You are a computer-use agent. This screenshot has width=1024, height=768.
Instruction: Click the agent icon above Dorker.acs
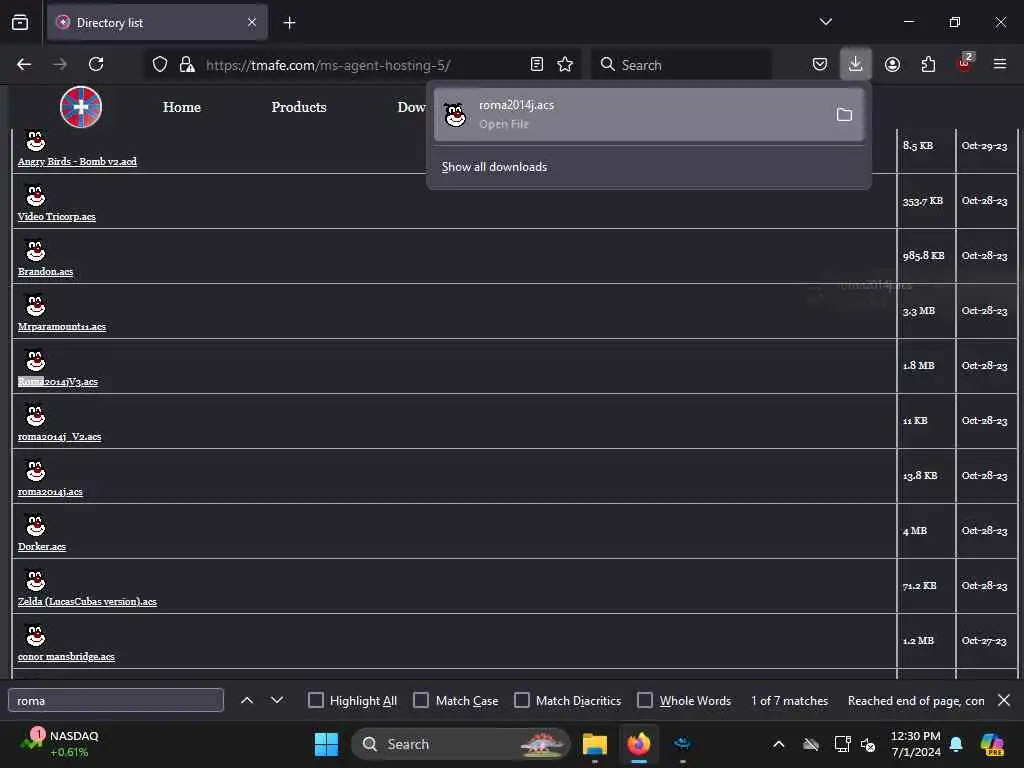tap(35, 524)
